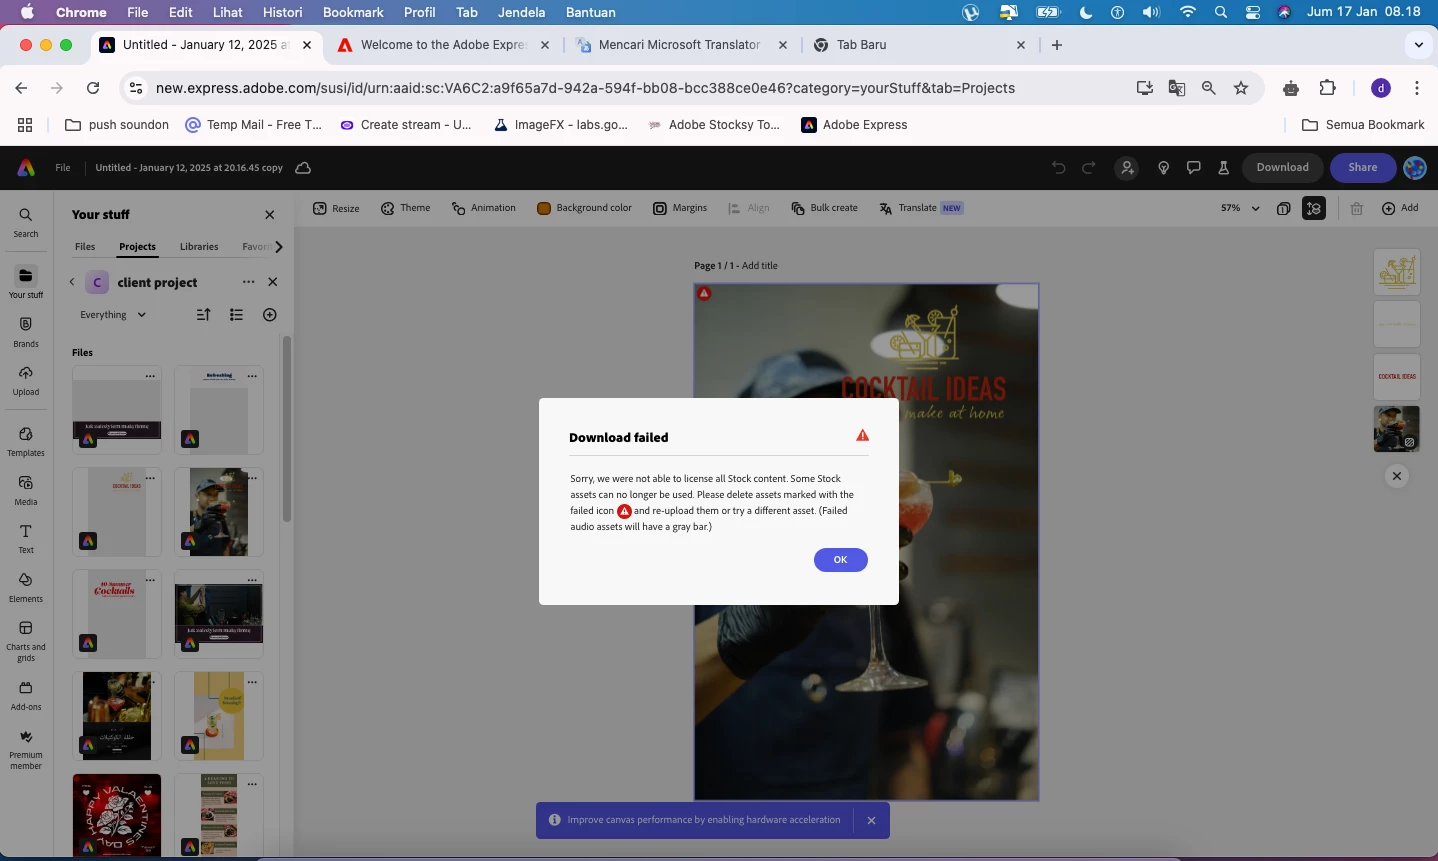Select the bartender photo layer thumbnail
Viewport: 1438px width, 861px height.
click(x=1397, y=428)
